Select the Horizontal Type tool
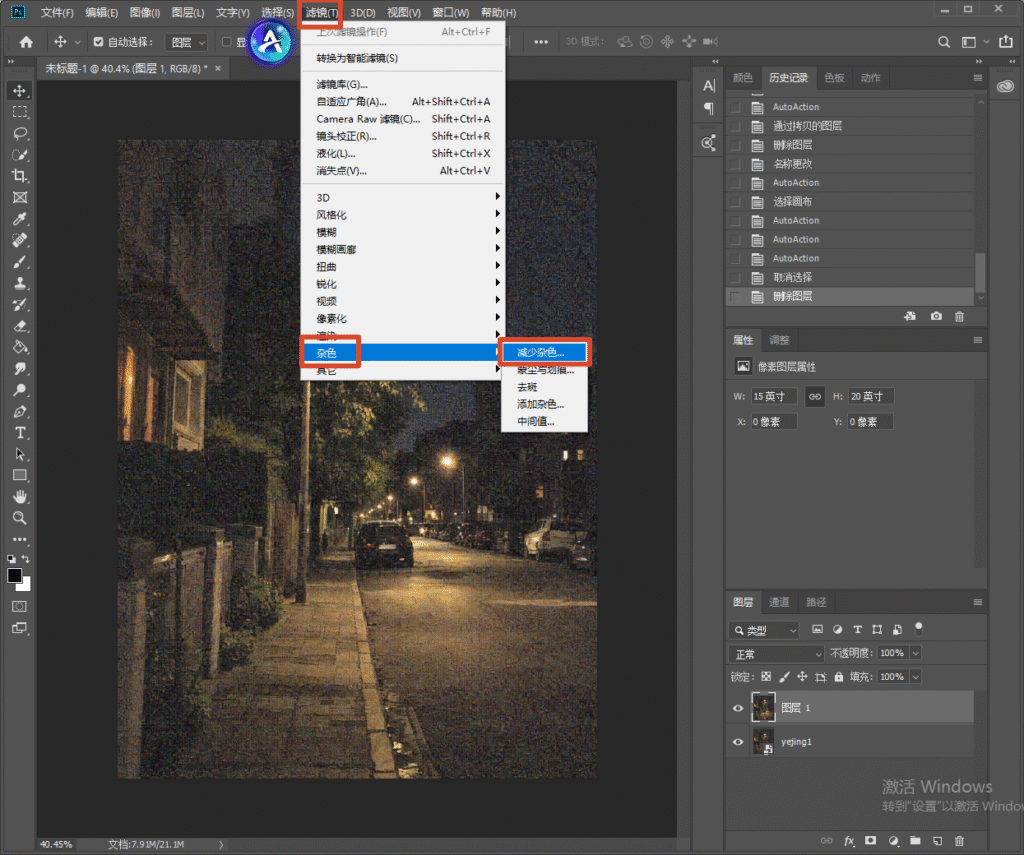The height and width of the screenshot is (855, 1024). [20, 432]
